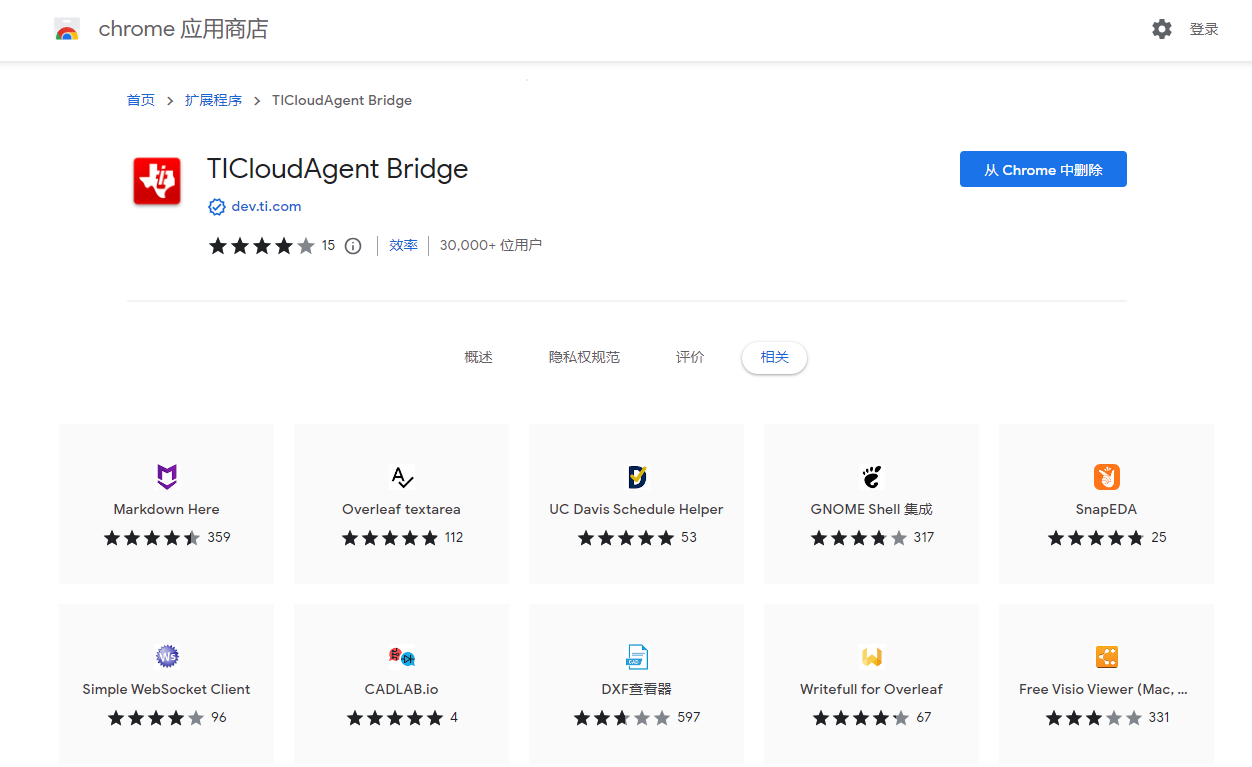Open the settings gear icon
The width and height of the screenshot is (1252, 767).
tap(1162, 30)
